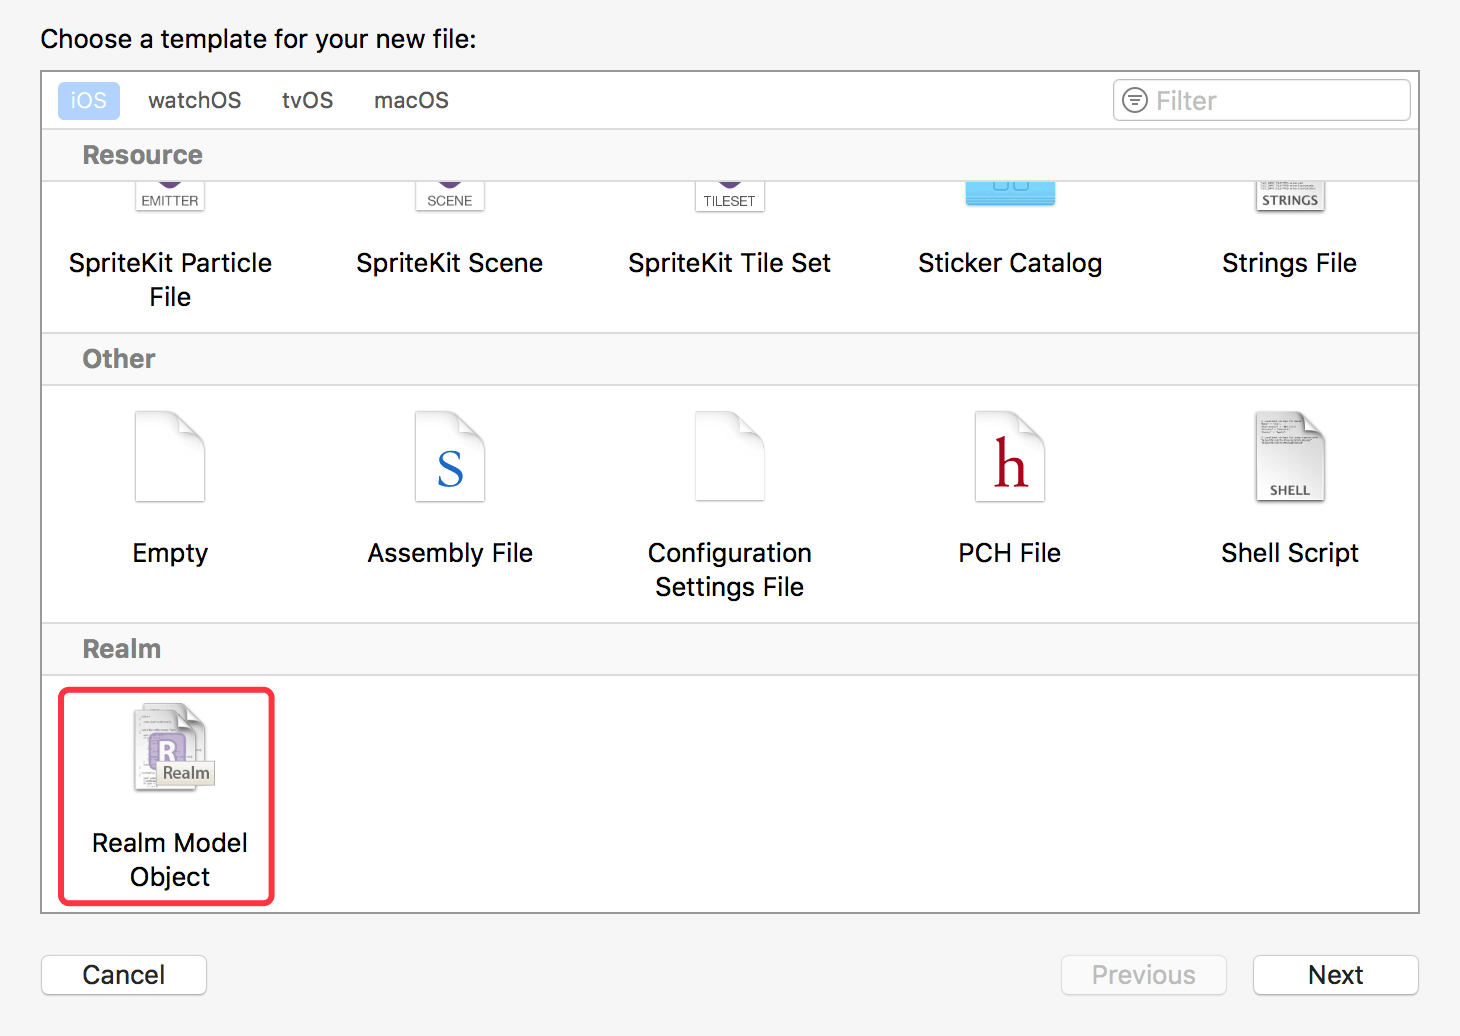The width and height of the screenshot is (1460, 1036).
Task: Choose the Strings File icon
Action: 1290,196
